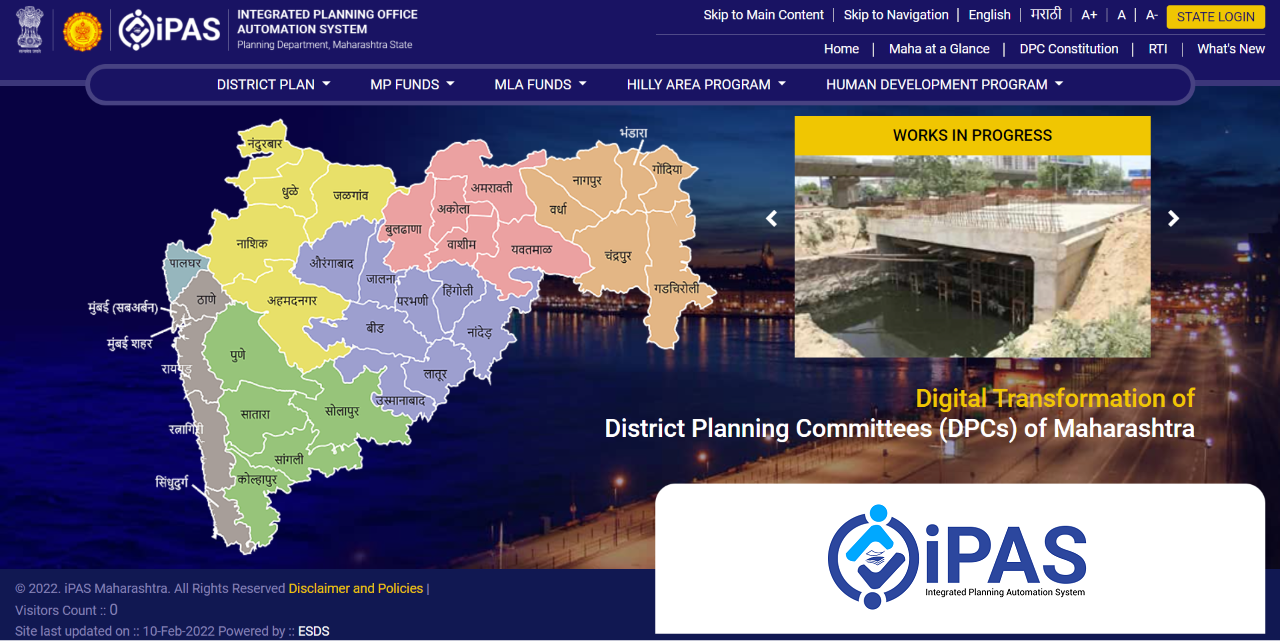
Task: Expand Hilly Area Program dropdown
Action: click(x=706, y=85)
